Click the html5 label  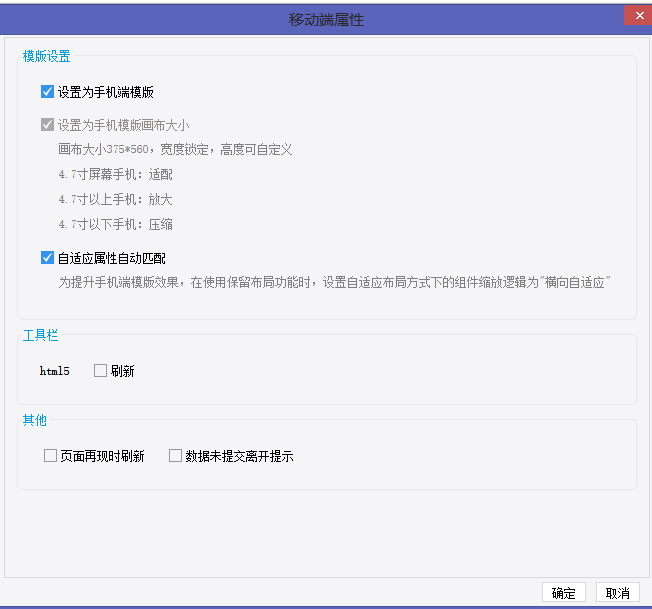pos(54,371)
